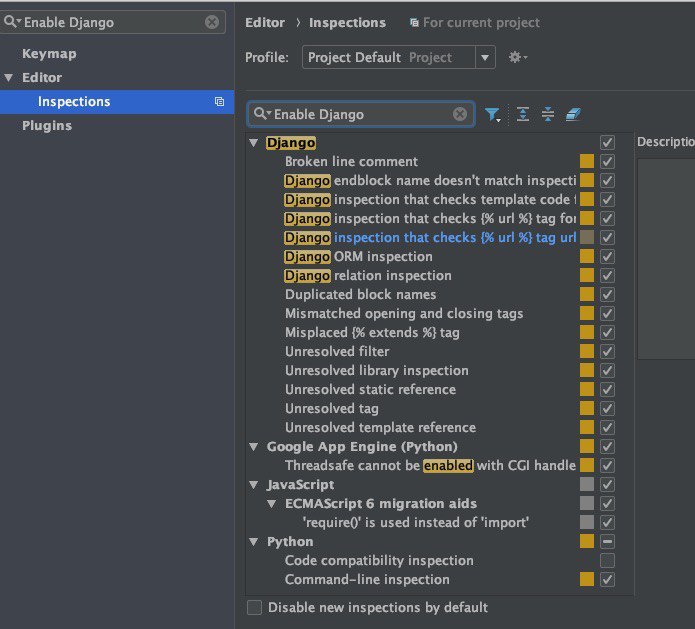
Task: Click the Inspections breadcrumb label
Action: (x=347, y=23)
